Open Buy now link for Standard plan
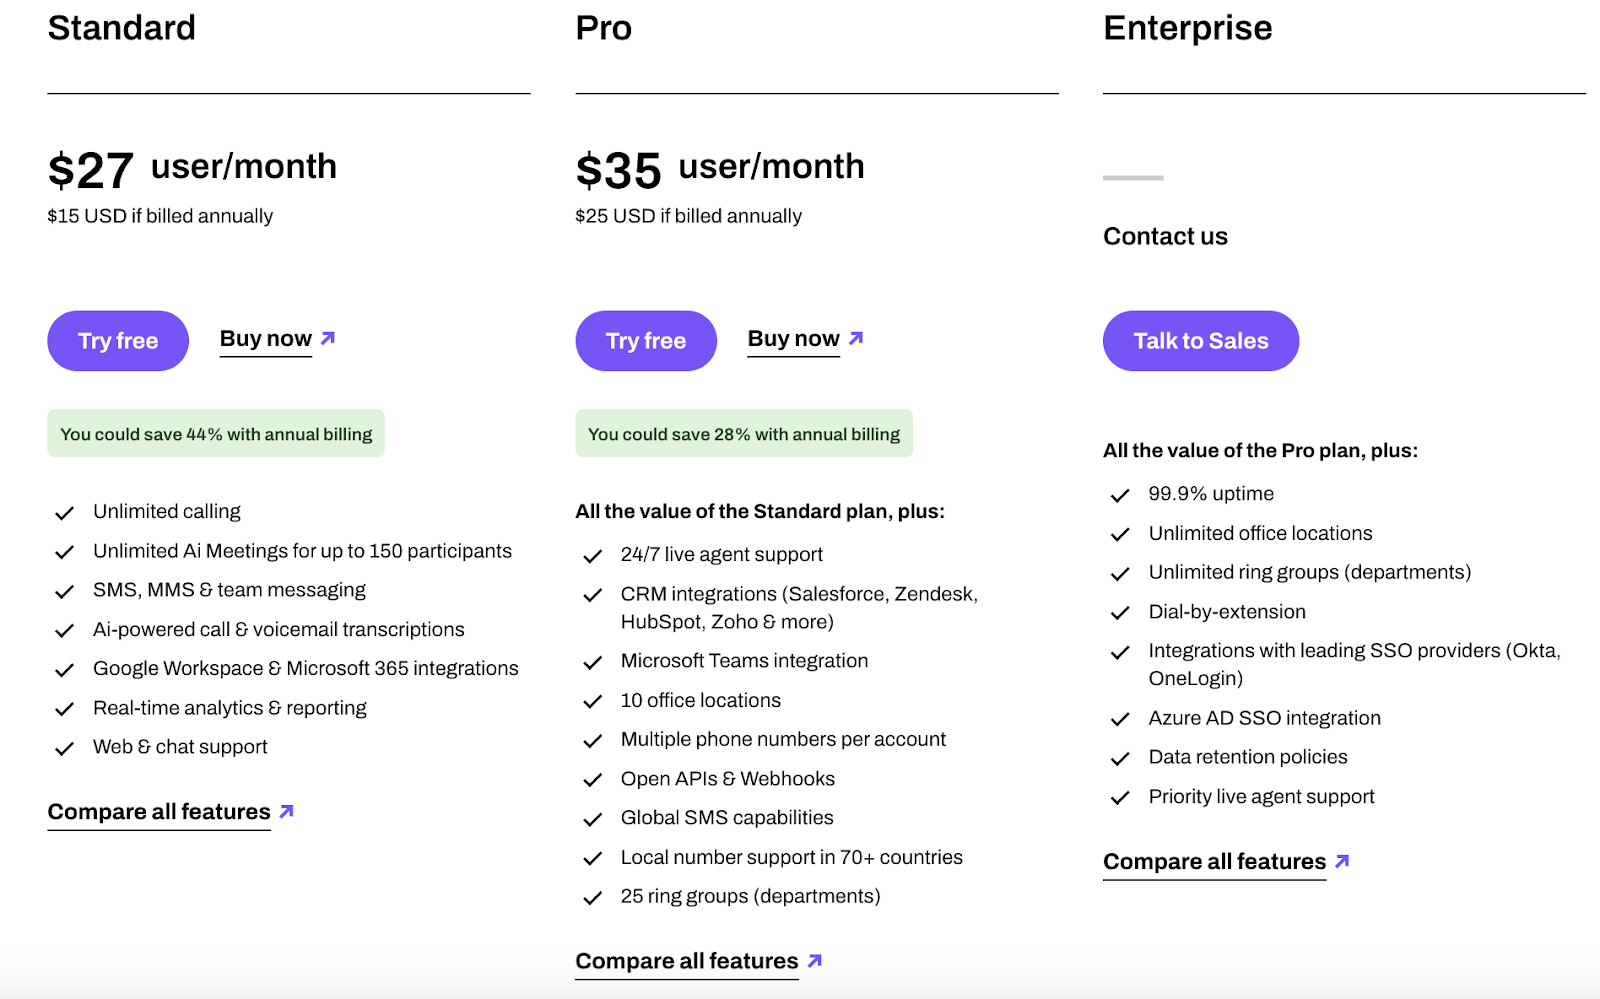This screenshot has height=999, width=1600. tap(266, 339)
